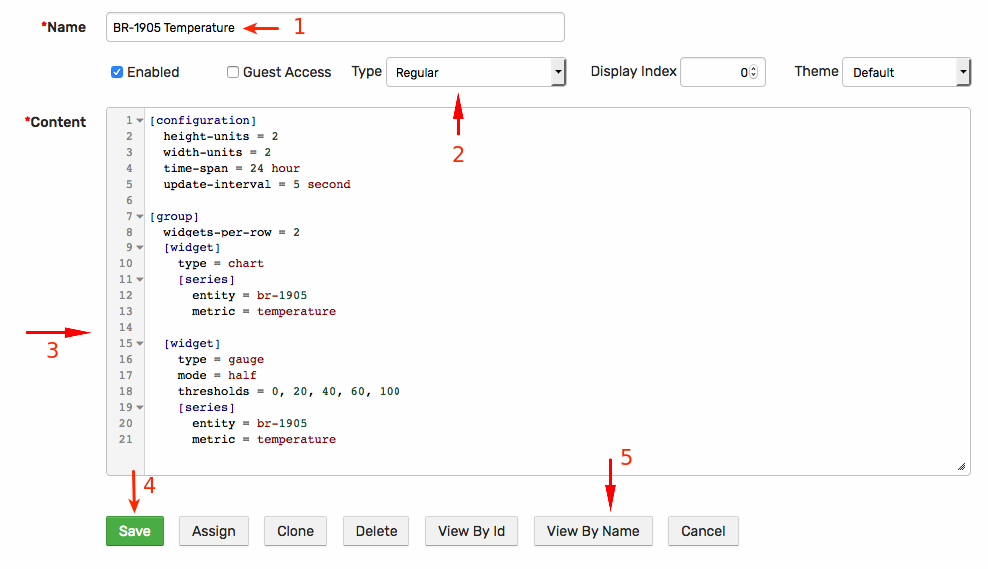Screen dimensions: 988x569
Task: Fold the first [widget] block at line 9
Action: [x=140, y=248]
